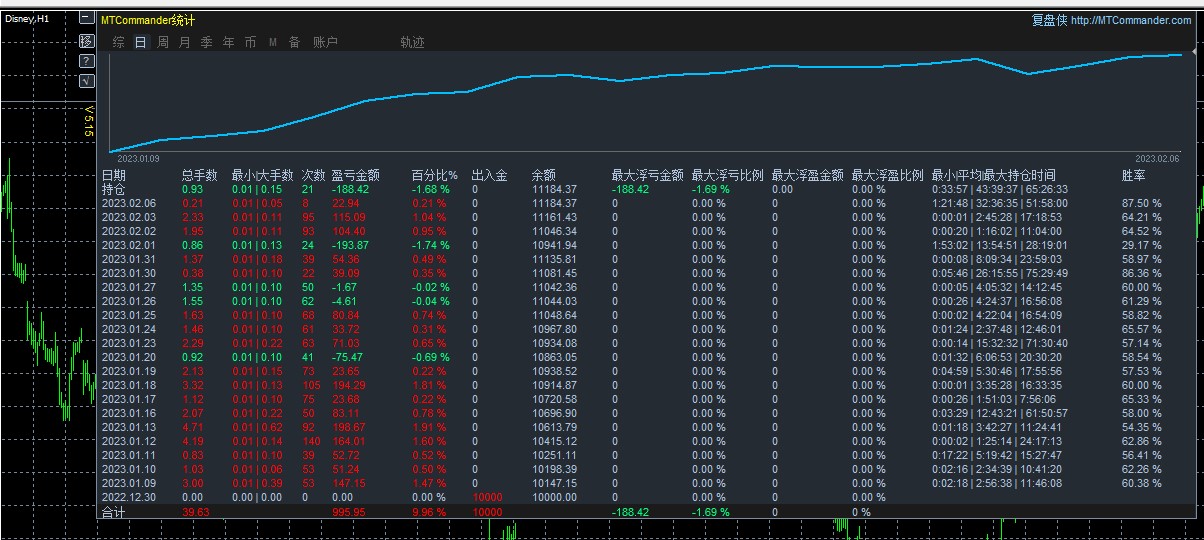Click the 余额 column header
The width and height of the screenshot is (1204, 540).
(x=543, y=175)
